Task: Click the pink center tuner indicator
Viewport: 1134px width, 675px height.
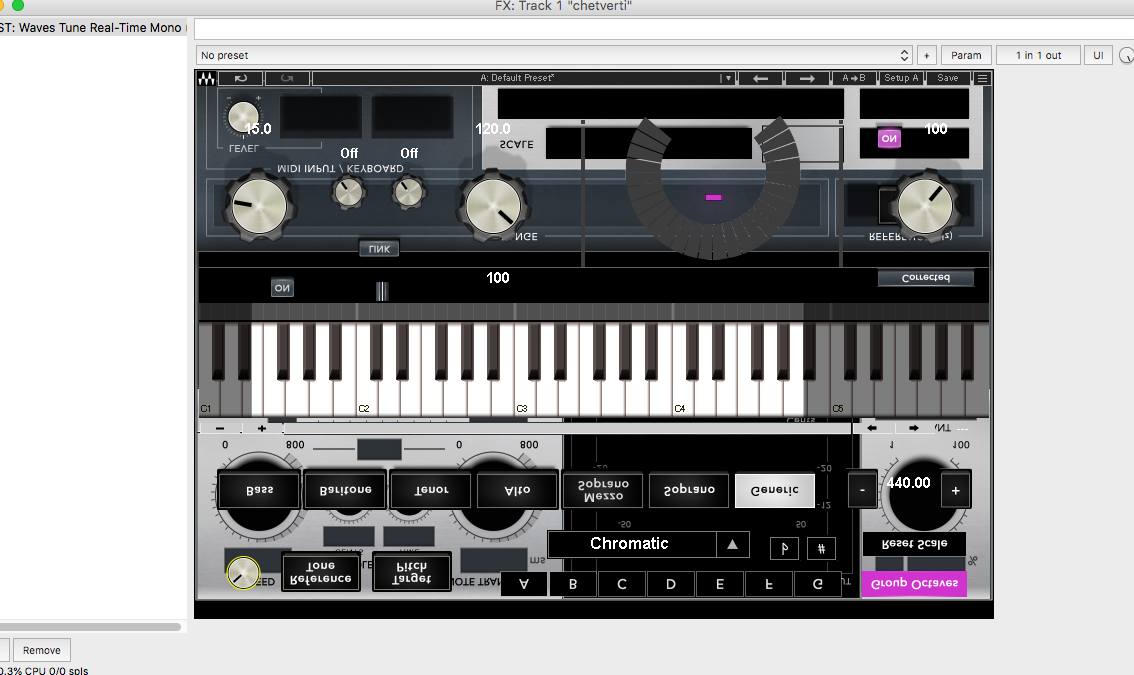Action: [x=713, y=197]
